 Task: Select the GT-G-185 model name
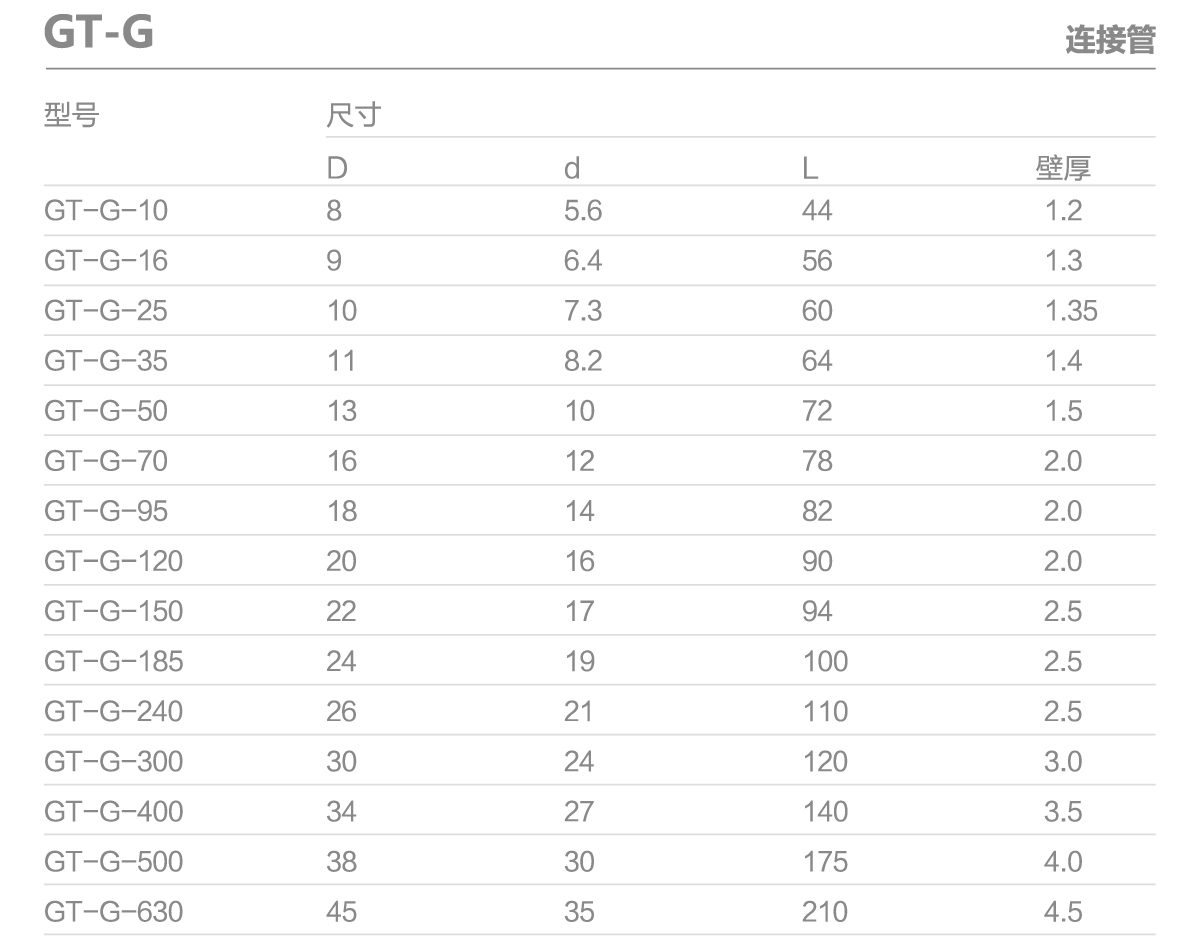pyautogui.click(x=114, y=661)
